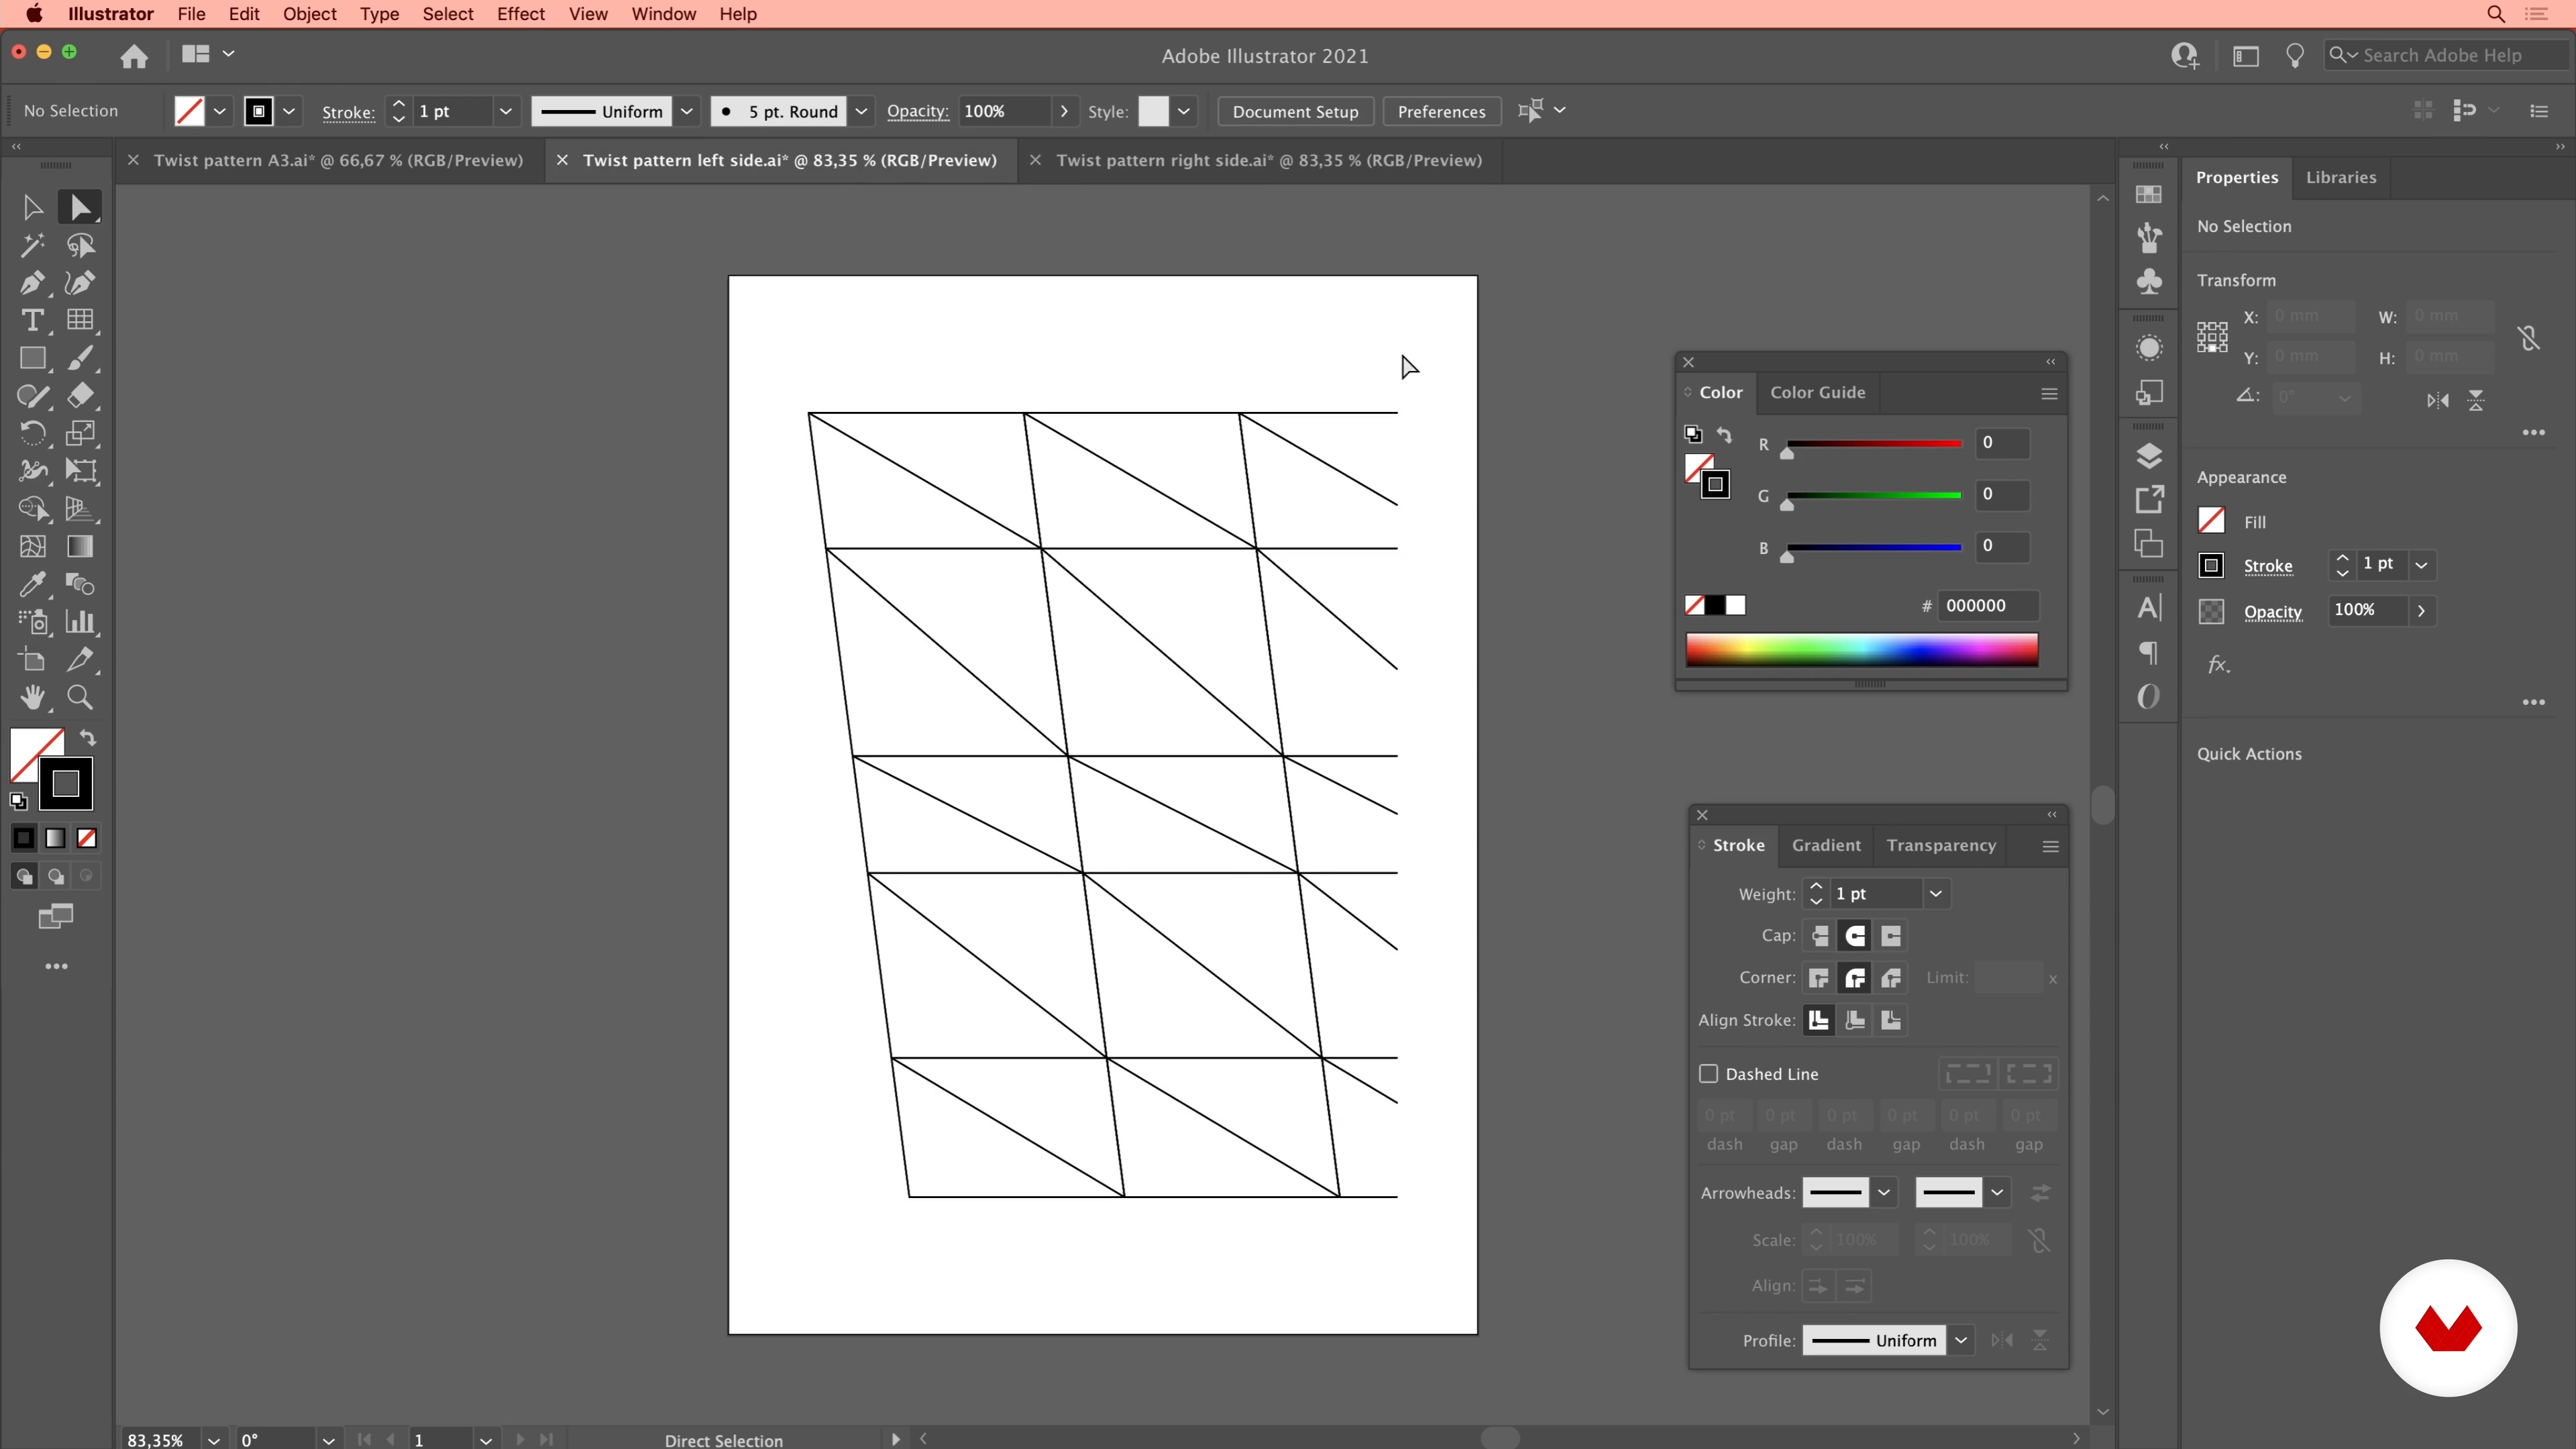This screenshot has width=2576, height=1449.
Task: Open the Uniform variable width profile dropdown
Action: pyautogui.click(x=687, y=111)
